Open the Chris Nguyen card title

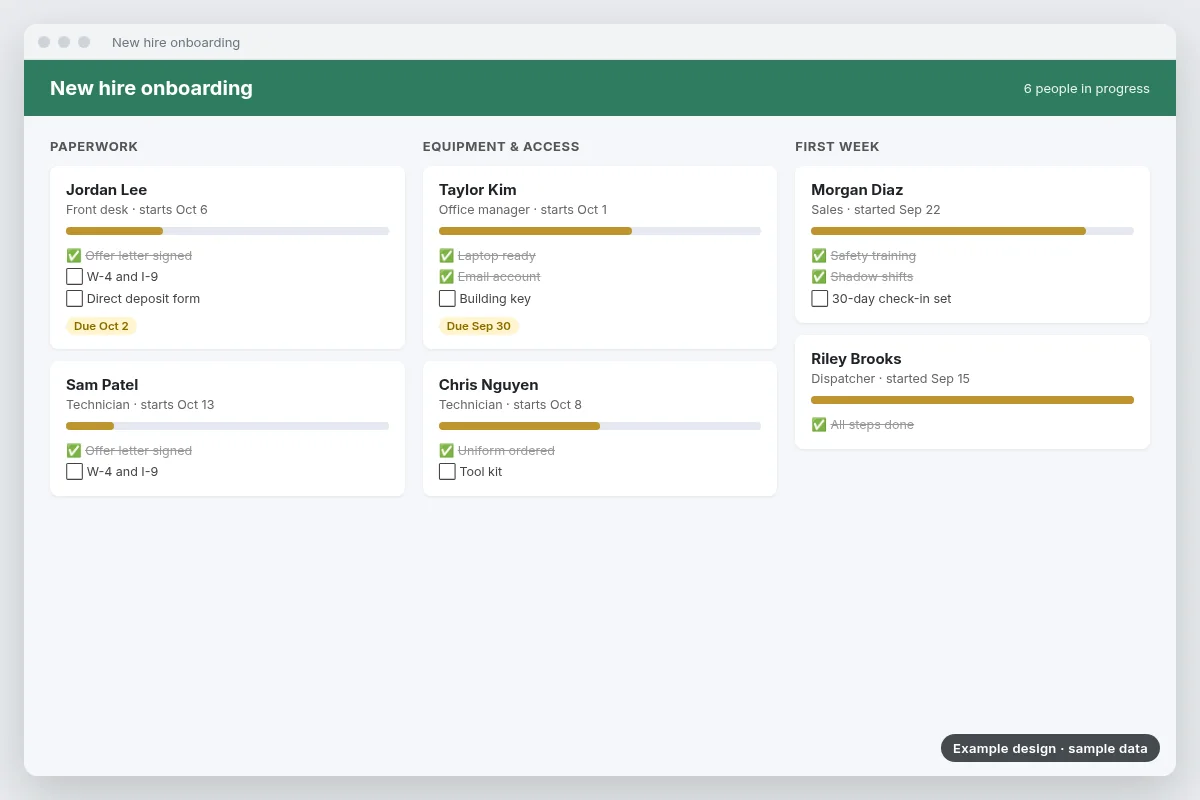coord(489,385)
